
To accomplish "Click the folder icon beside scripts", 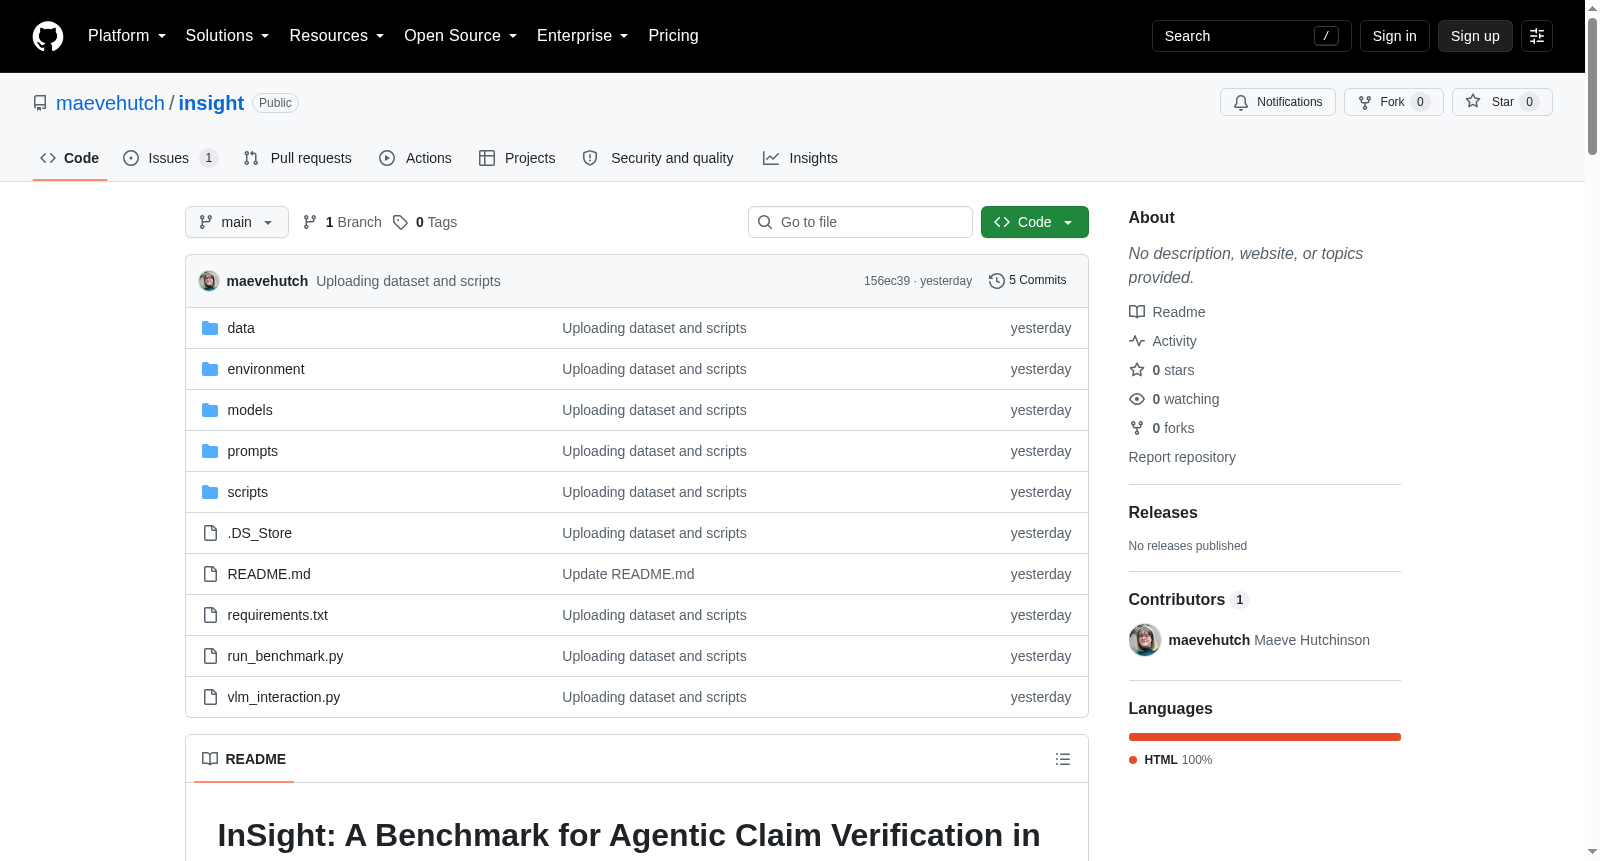I will (210, 492).
